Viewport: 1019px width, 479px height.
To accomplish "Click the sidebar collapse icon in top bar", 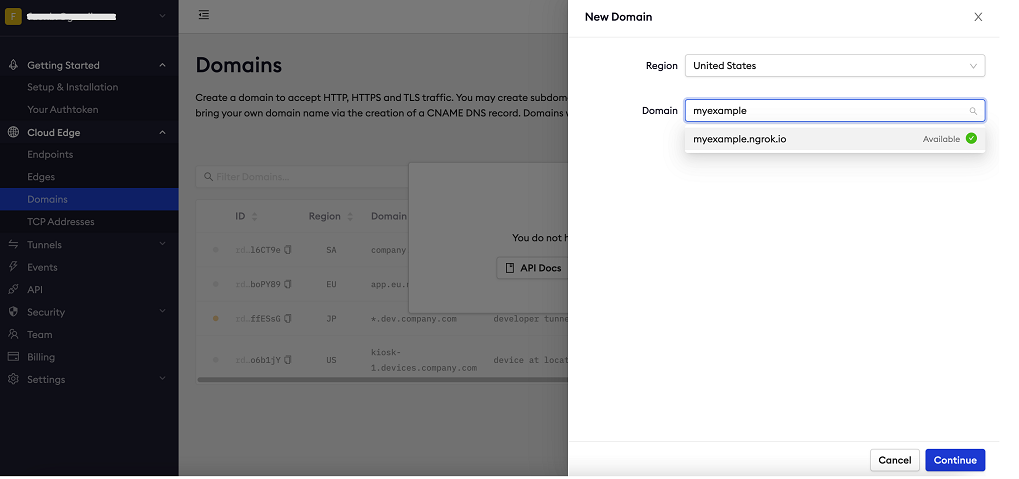I will click(203, 14).
